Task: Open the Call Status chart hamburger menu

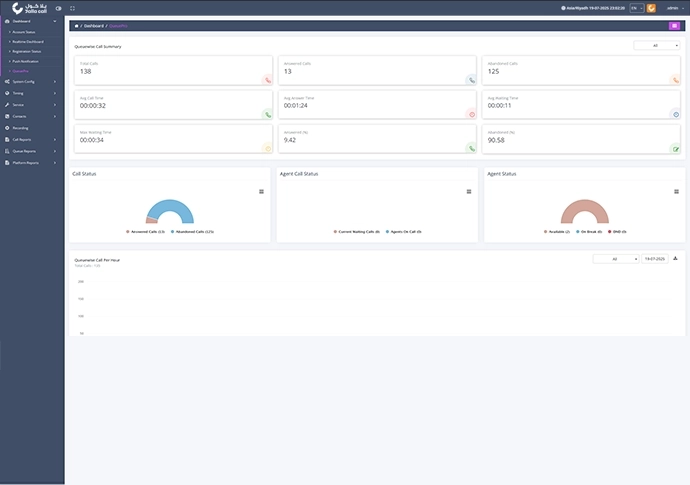Action: pos(261,191)
